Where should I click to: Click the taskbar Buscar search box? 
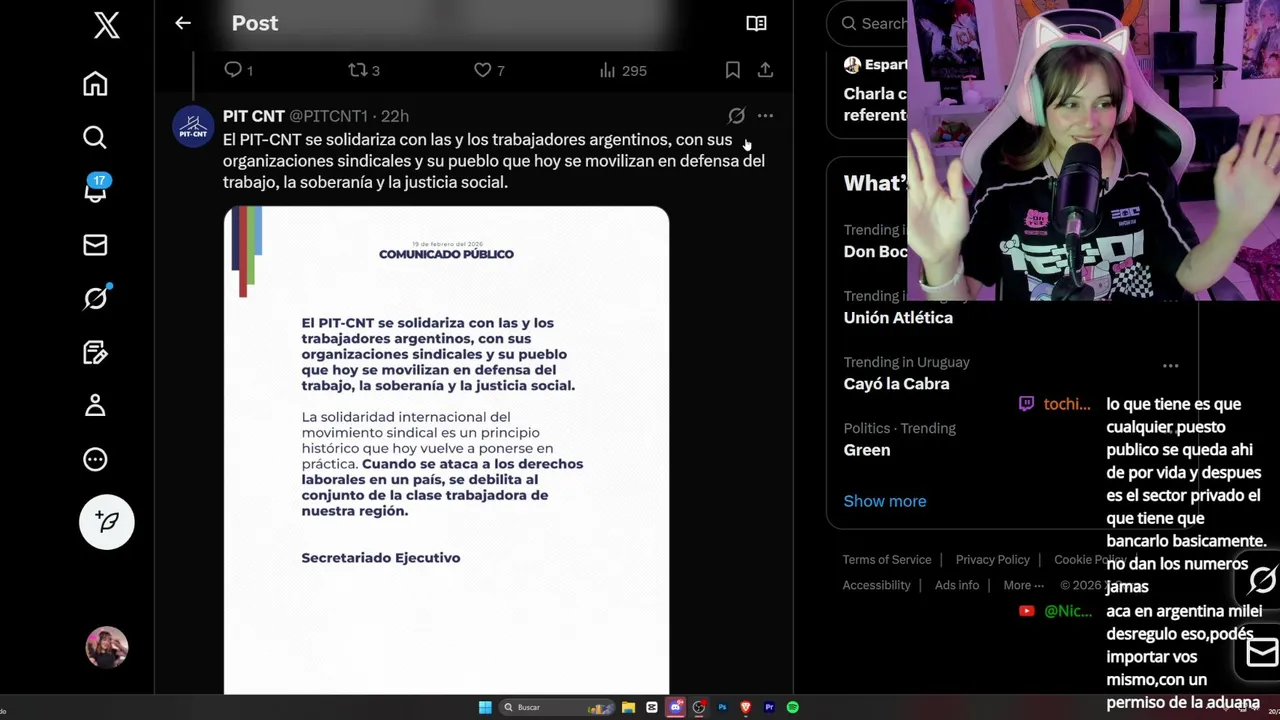(555, 707)
